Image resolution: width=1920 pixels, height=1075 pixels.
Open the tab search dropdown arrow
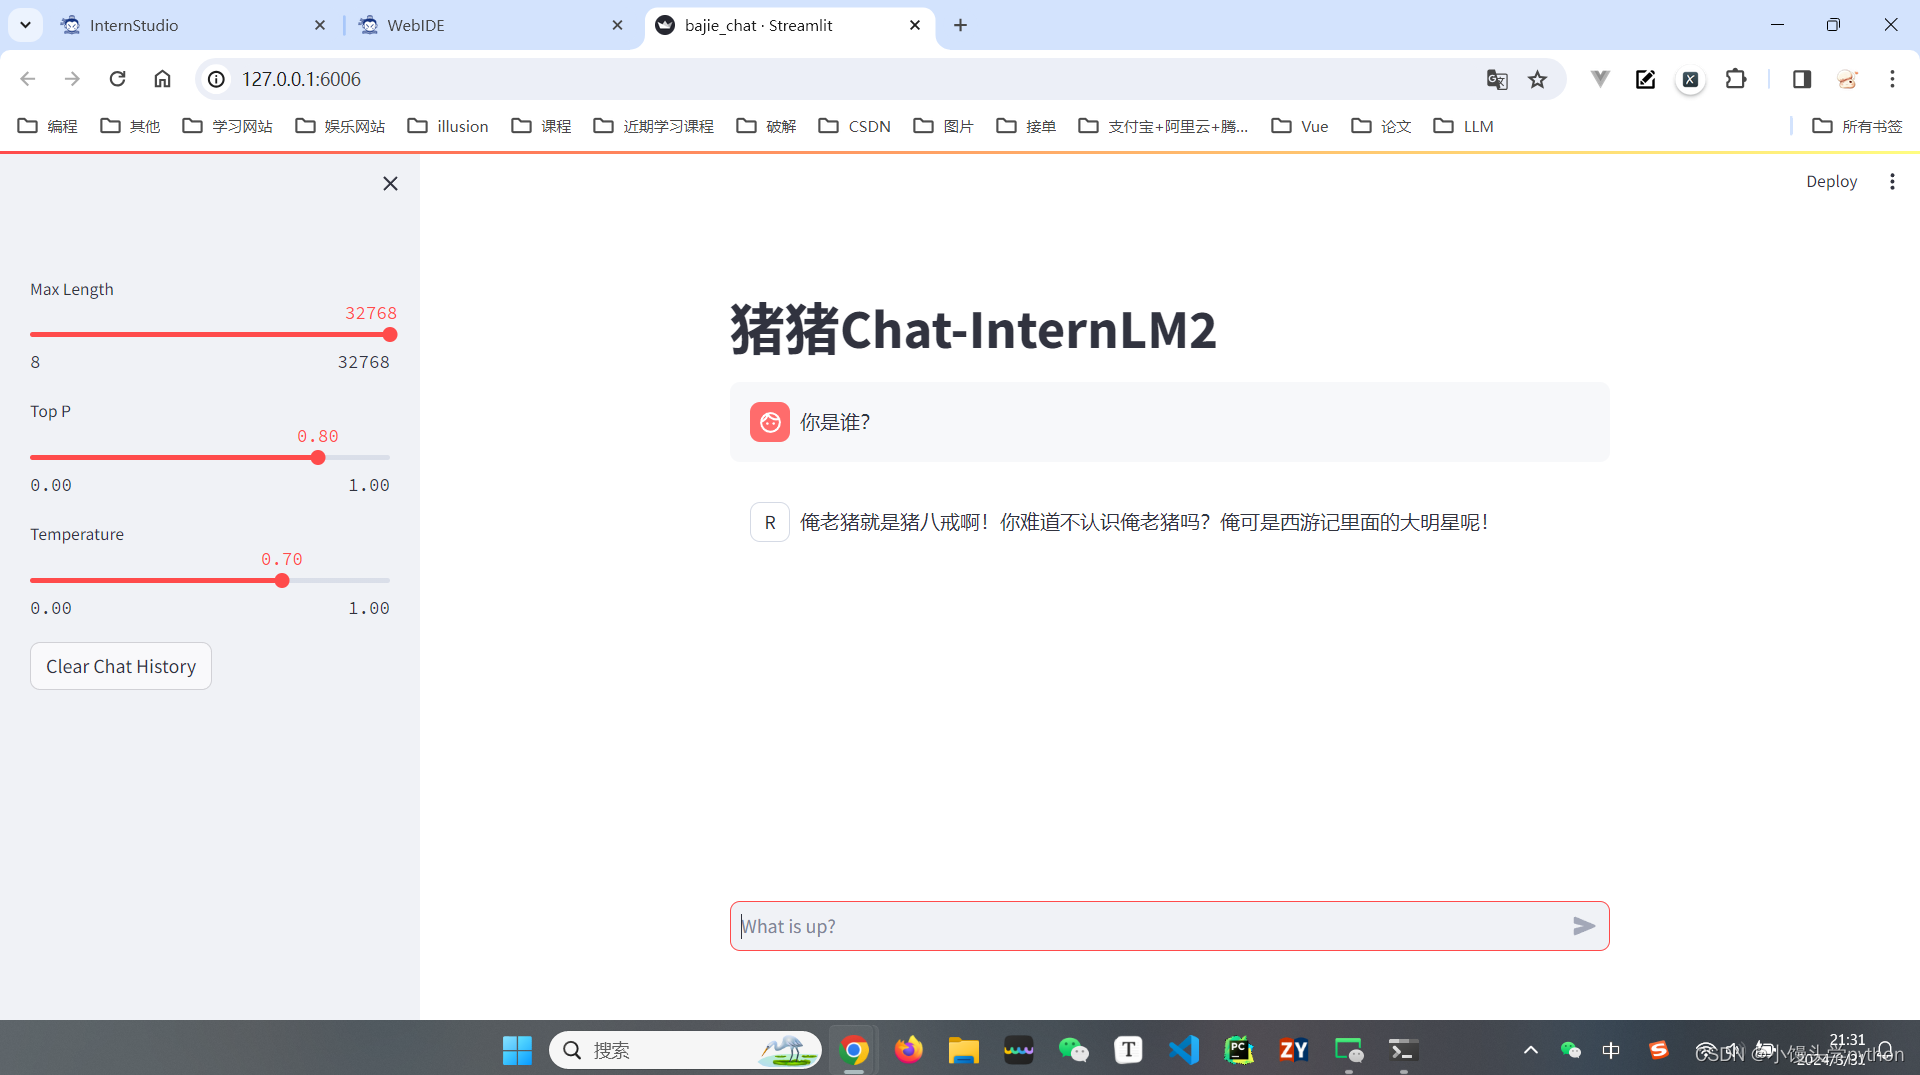click(x=25, y=25)
